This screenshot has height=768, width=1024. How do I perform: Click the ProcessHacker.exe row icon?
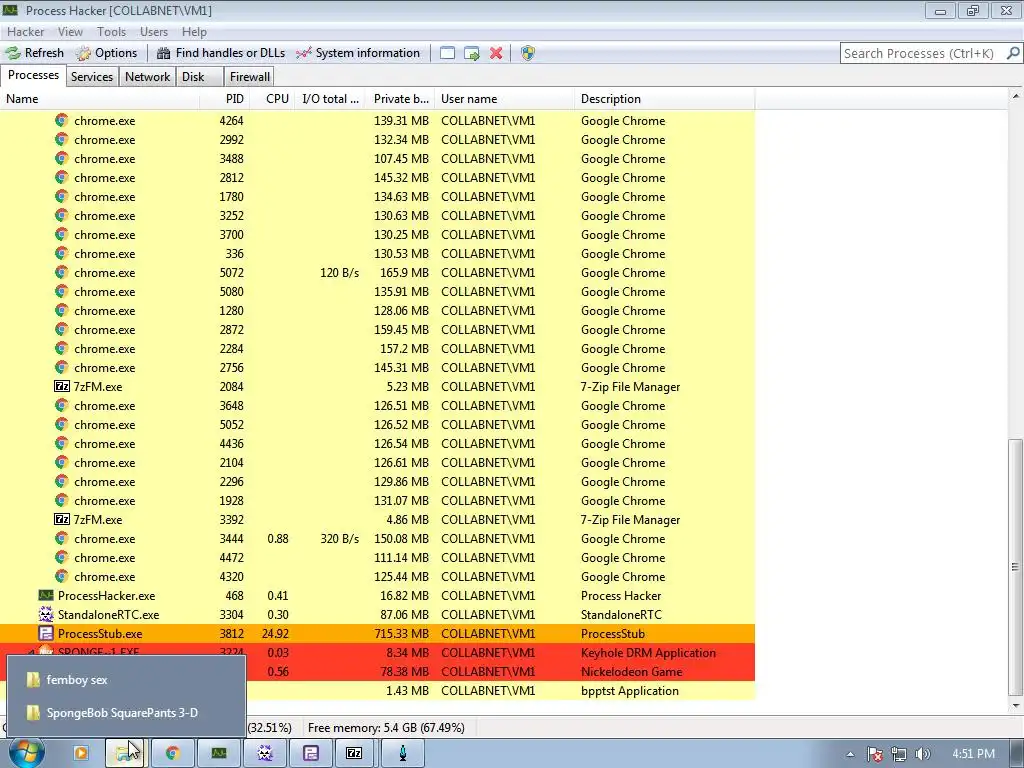coord(46,595)
